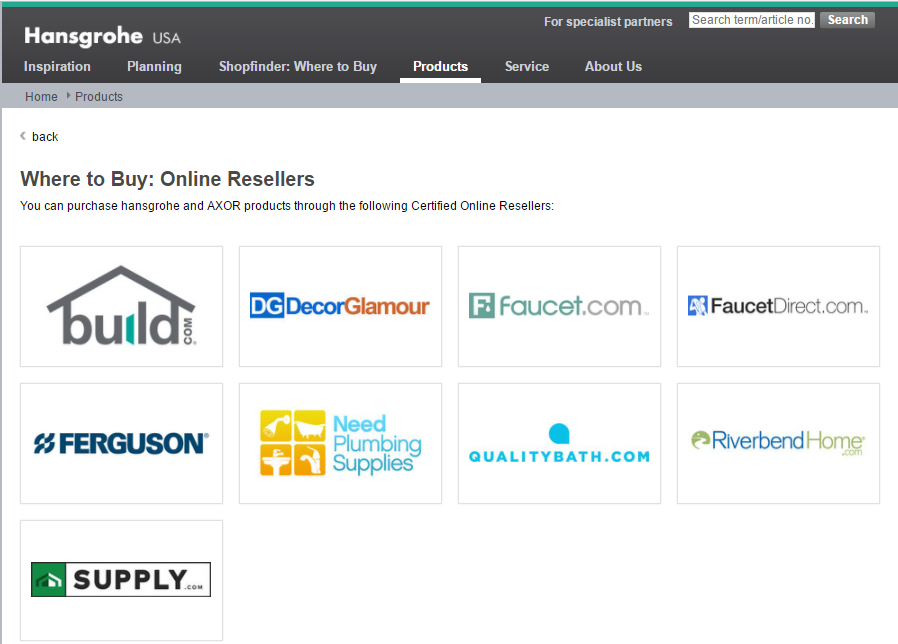
Task: Open the Planning menu
Action: (x=154, y=66)
